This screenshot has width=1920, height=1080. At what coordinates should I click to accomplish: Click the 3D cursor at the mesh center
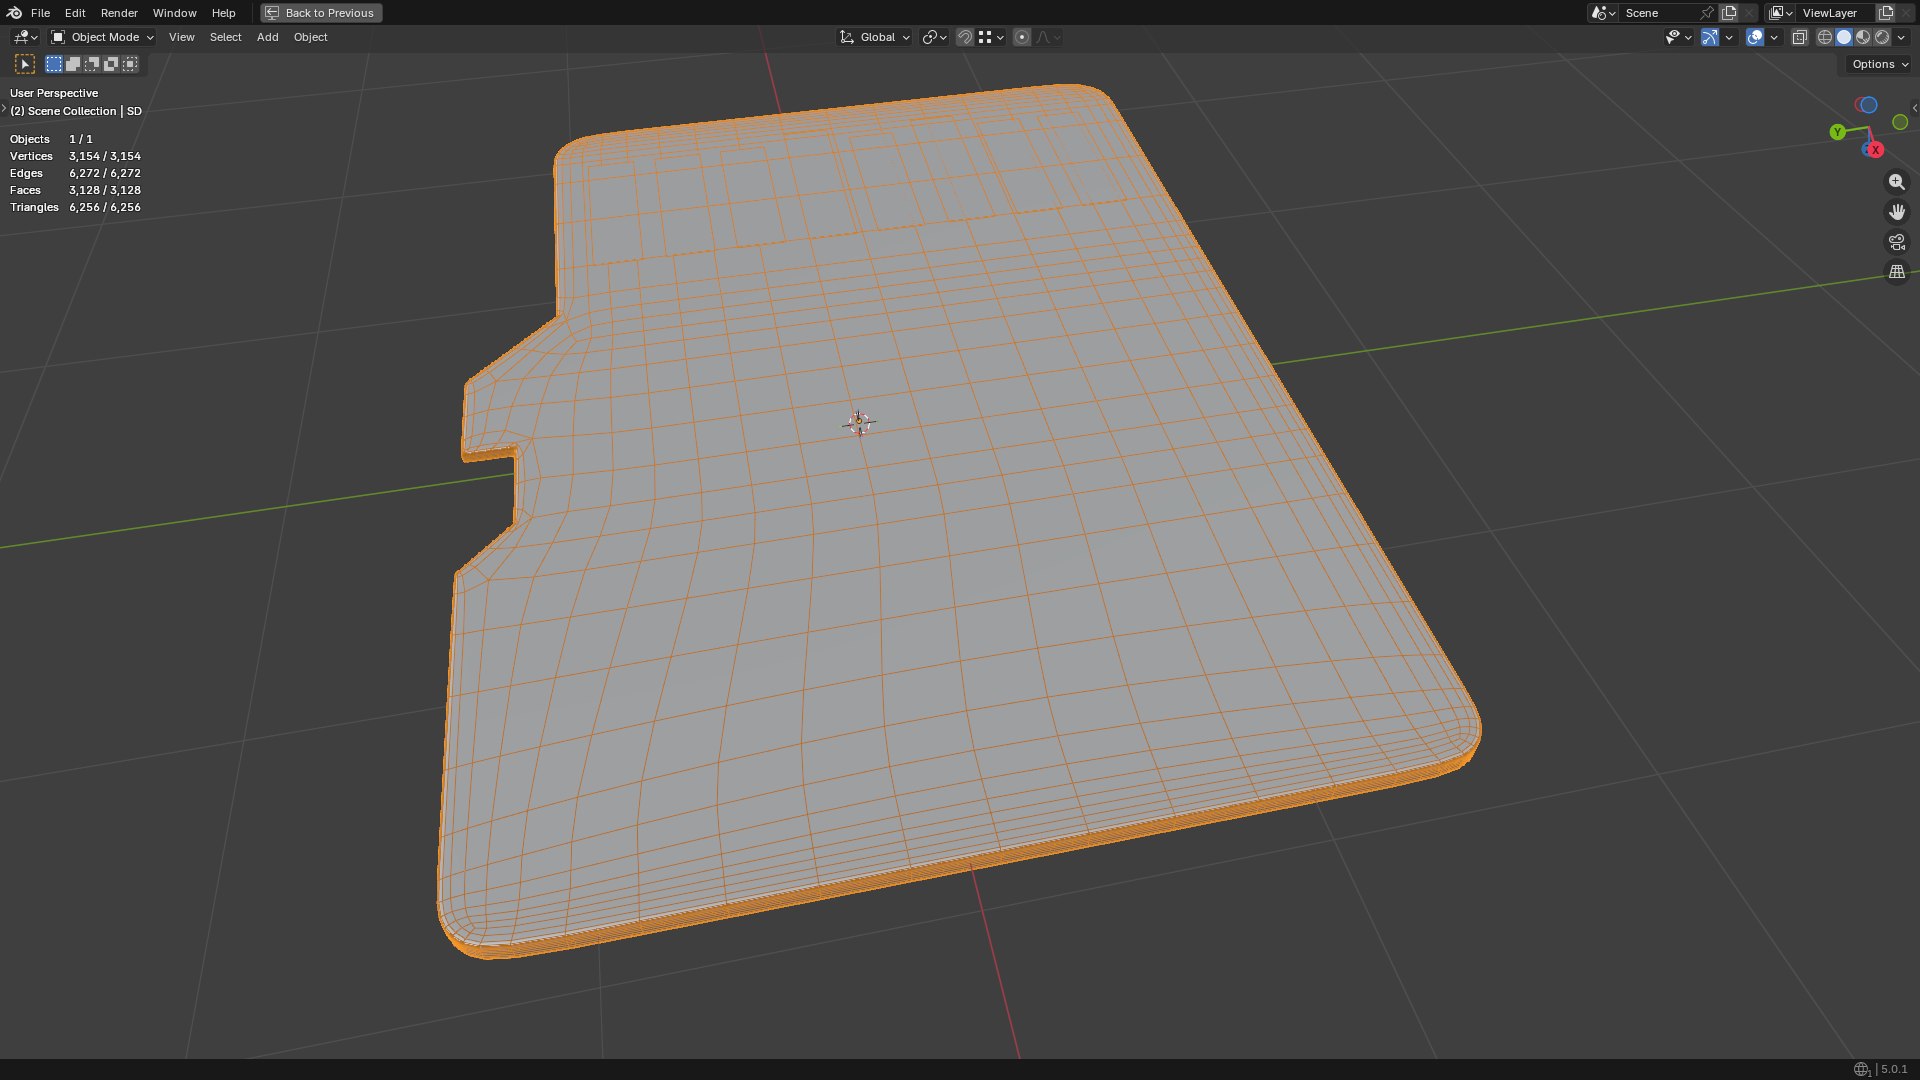click(x=858, y=422)
